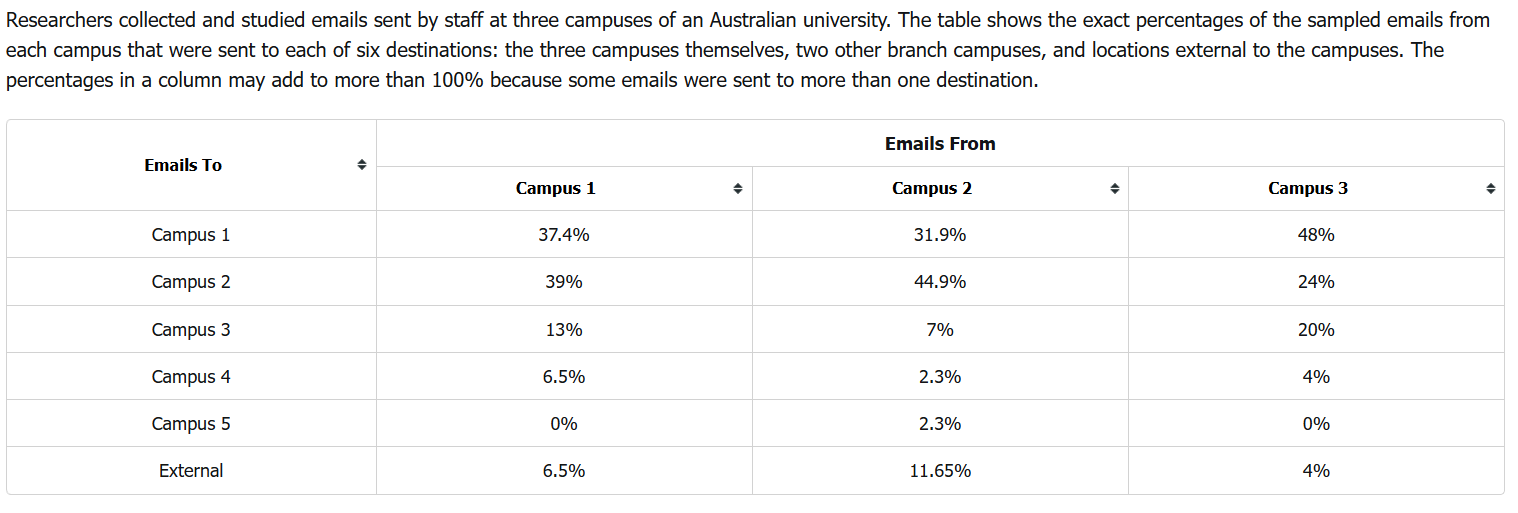This screenshot has width=1518, height=513.
Task: Click the 37.4% table cell
Action: [564, 235]
